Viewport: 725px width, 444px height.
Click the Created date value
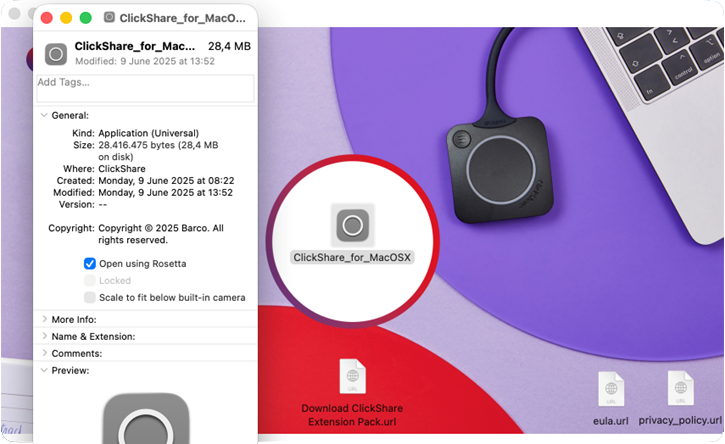166,181
